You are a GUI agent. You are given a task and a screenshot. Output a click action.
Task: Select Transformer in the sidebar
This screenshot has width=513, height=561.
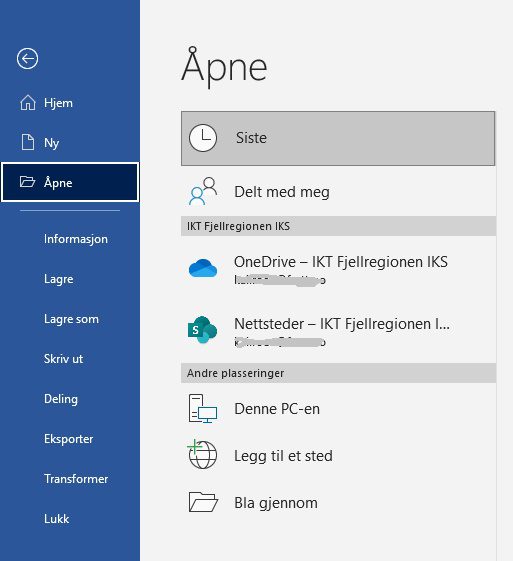[x=70, y=479]
